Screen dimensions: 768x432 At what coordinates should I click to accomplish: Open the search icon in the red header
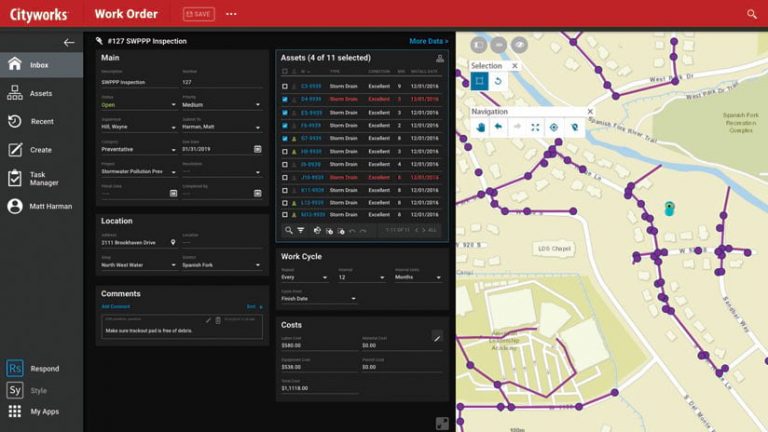point(751,14)
